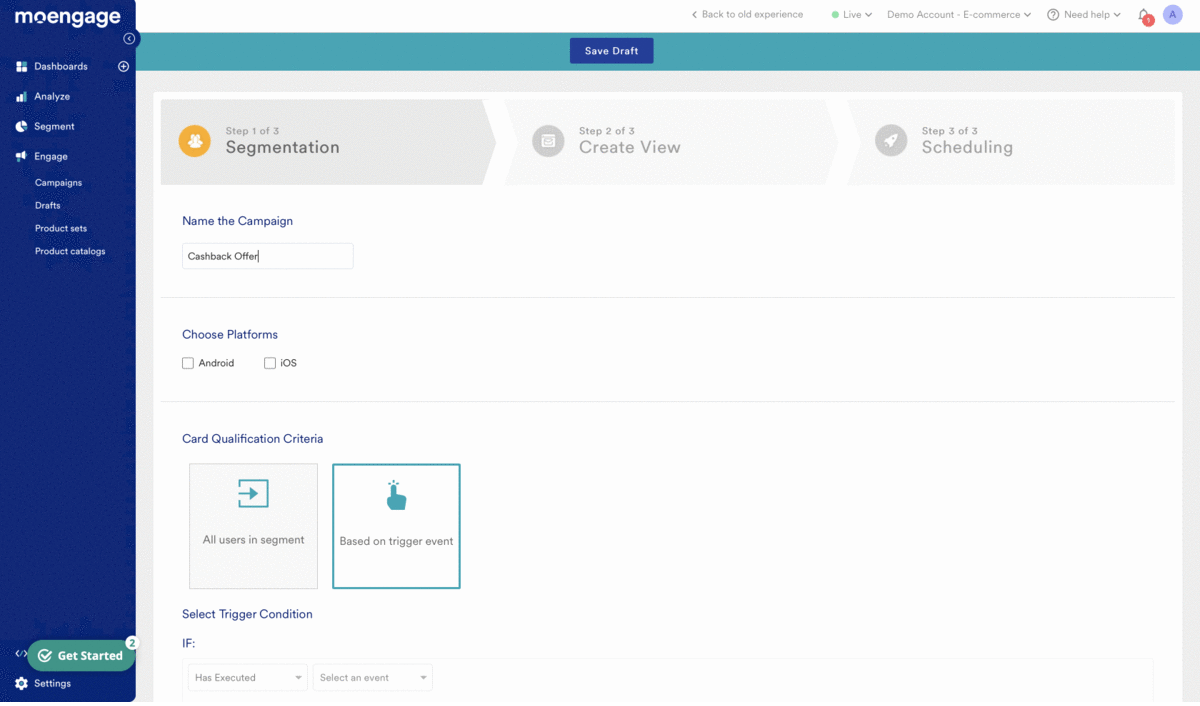Add a dashboard with plus icon
This screenshot has height=706, width=1200.
click(124, 66)
